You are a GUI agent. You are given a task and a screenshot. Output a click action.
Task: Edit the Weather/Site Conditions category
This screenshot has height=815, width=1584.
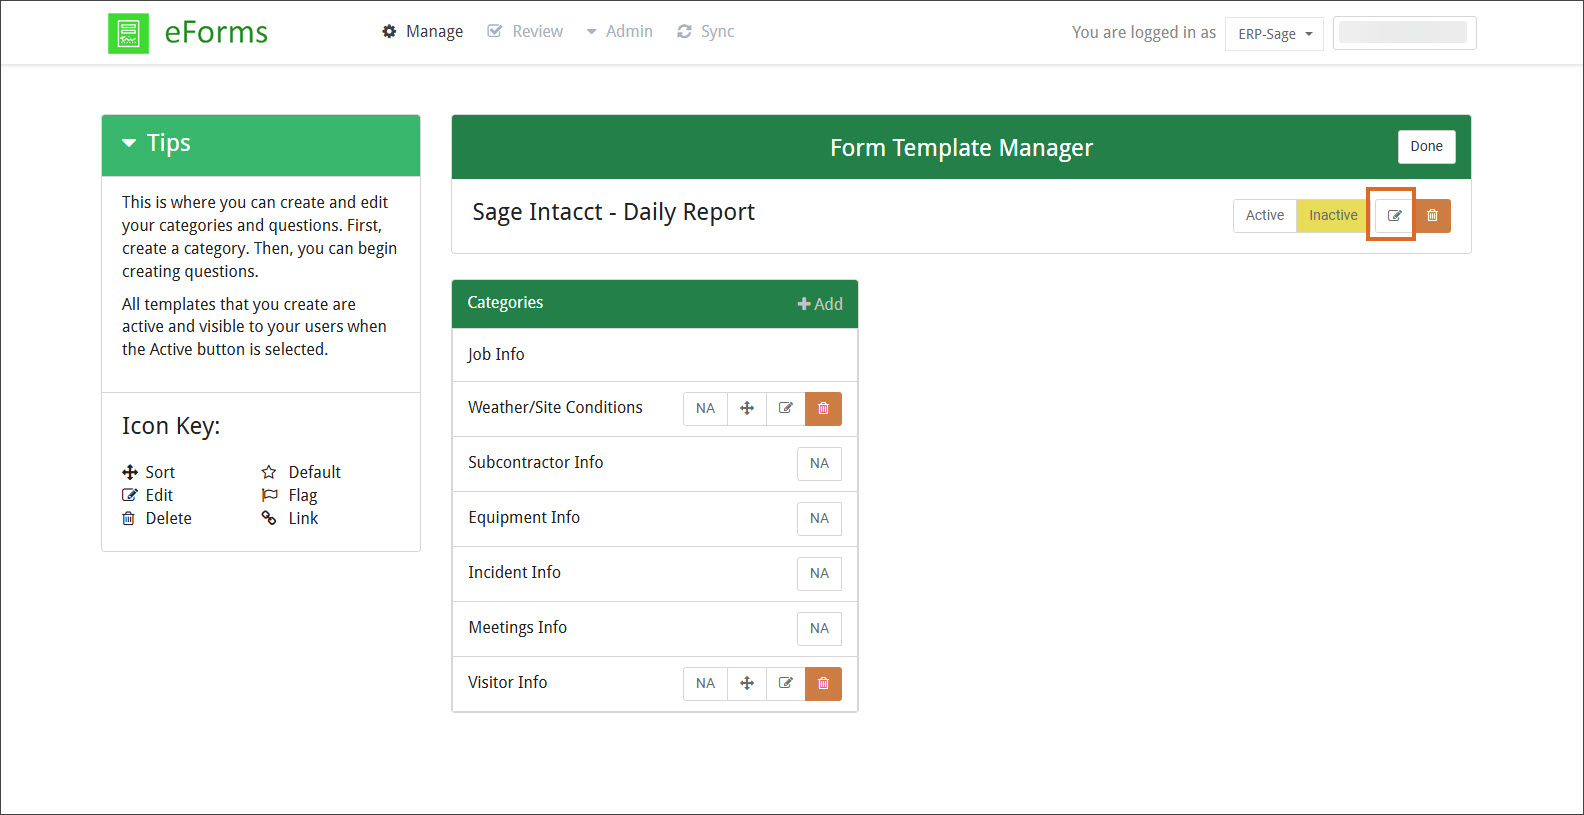coord(785,408)
